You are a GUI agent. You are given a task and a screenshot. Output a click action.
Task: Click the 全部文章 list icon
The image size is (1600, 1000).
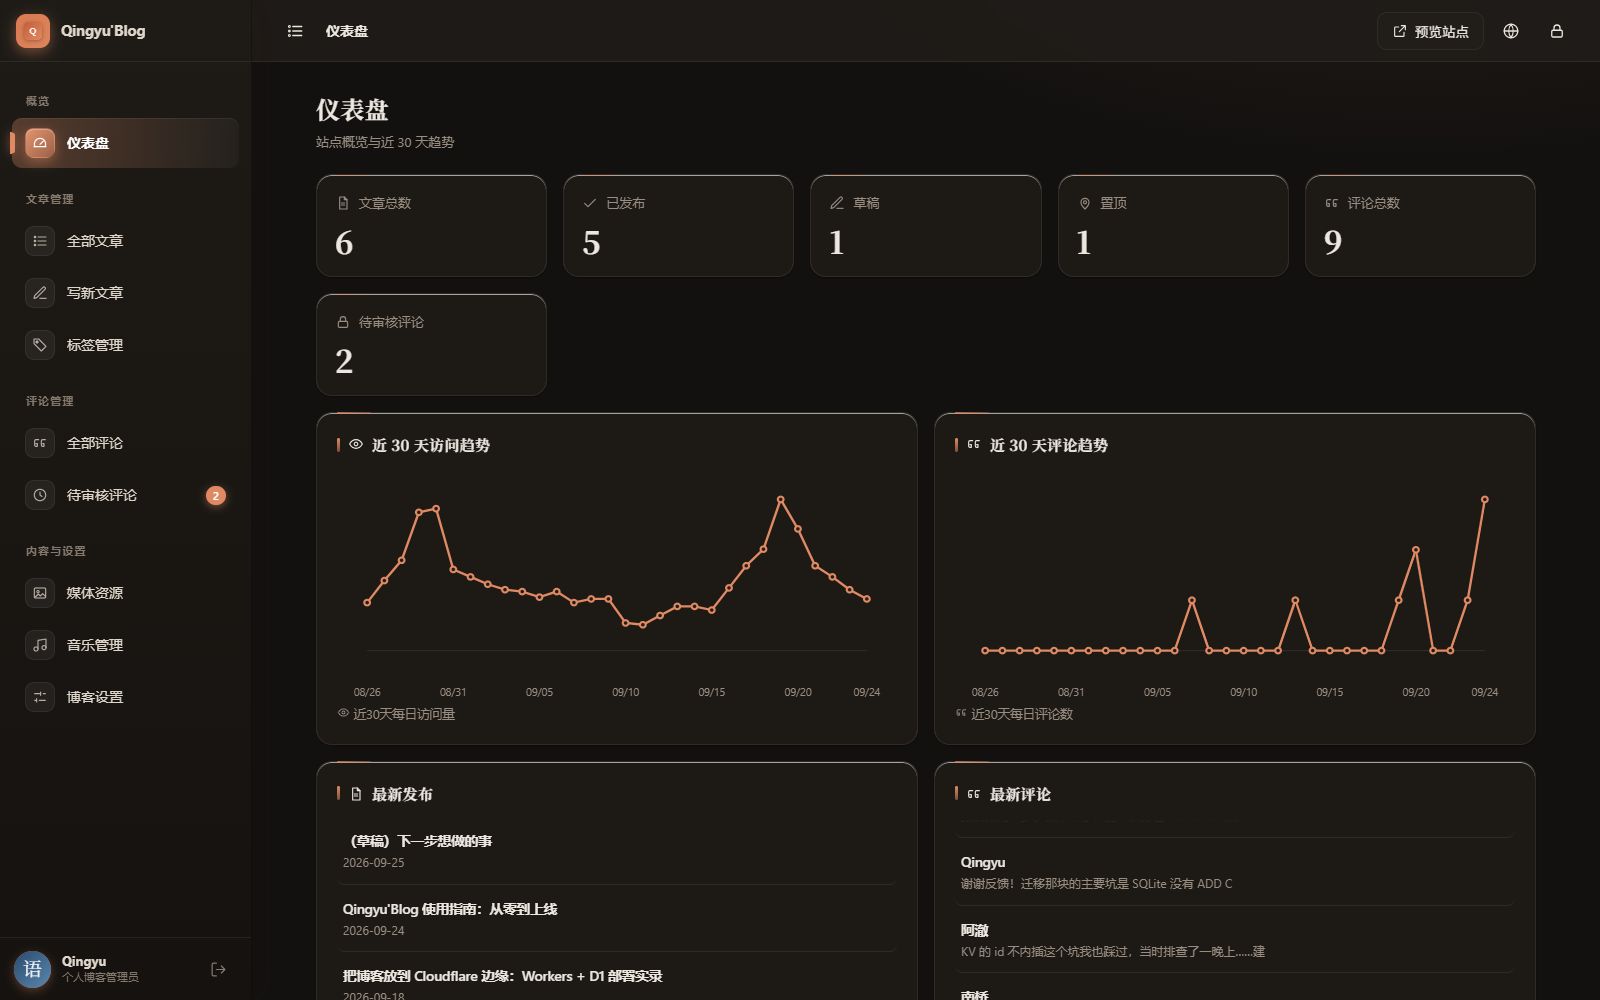(x=40, y=241)
